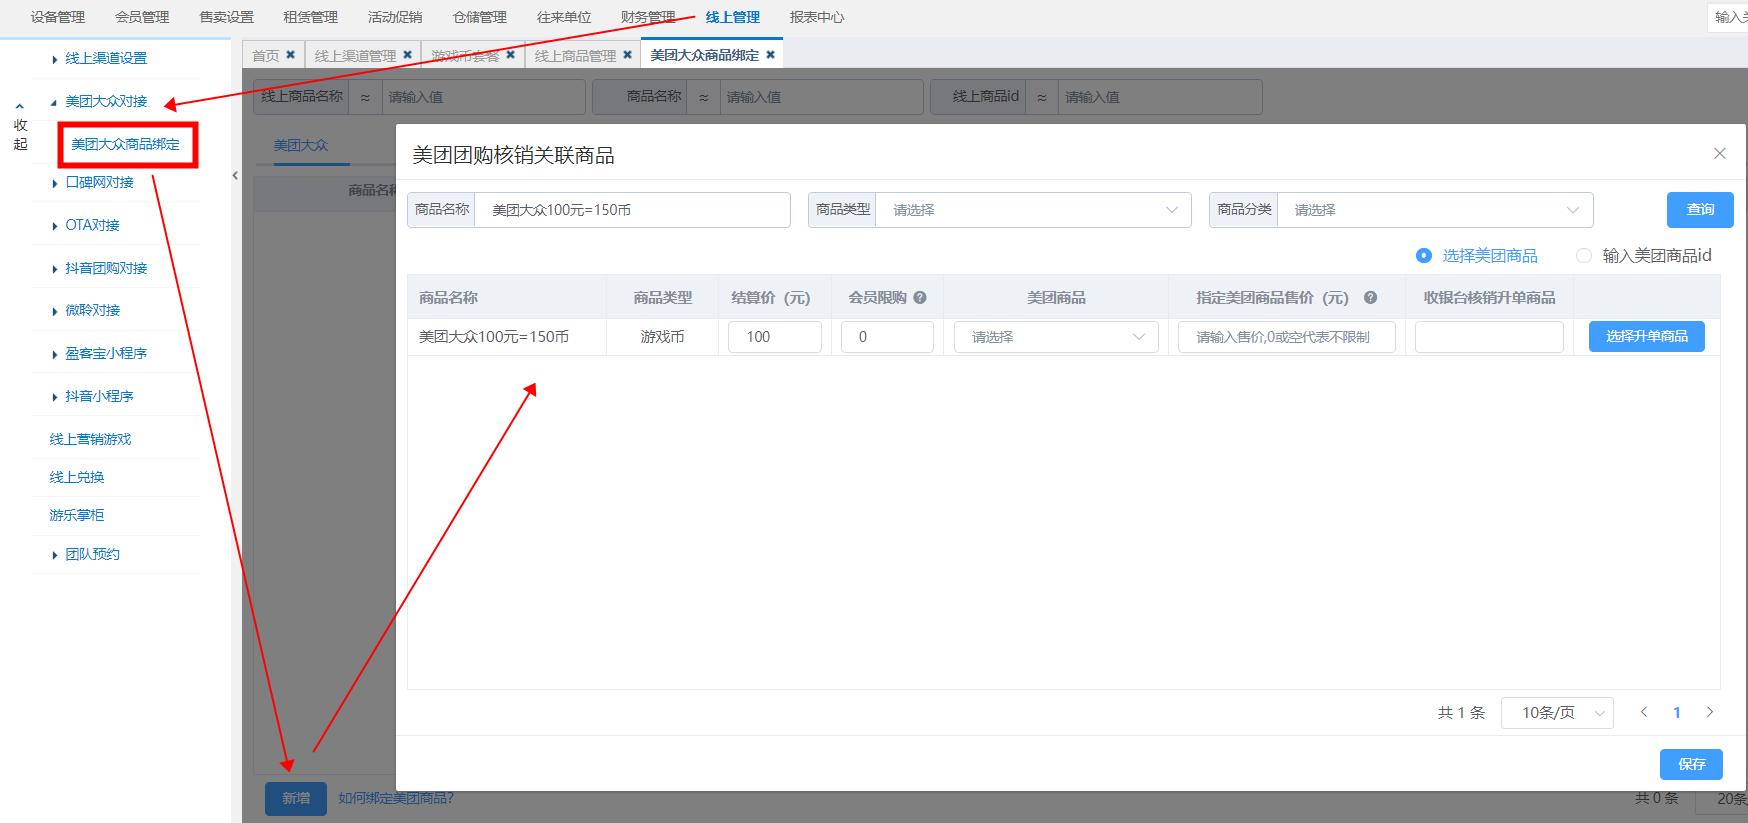Expand the 线上渠道设置 tree node
Screen dimensions: 1748x823
pos(54,59)
